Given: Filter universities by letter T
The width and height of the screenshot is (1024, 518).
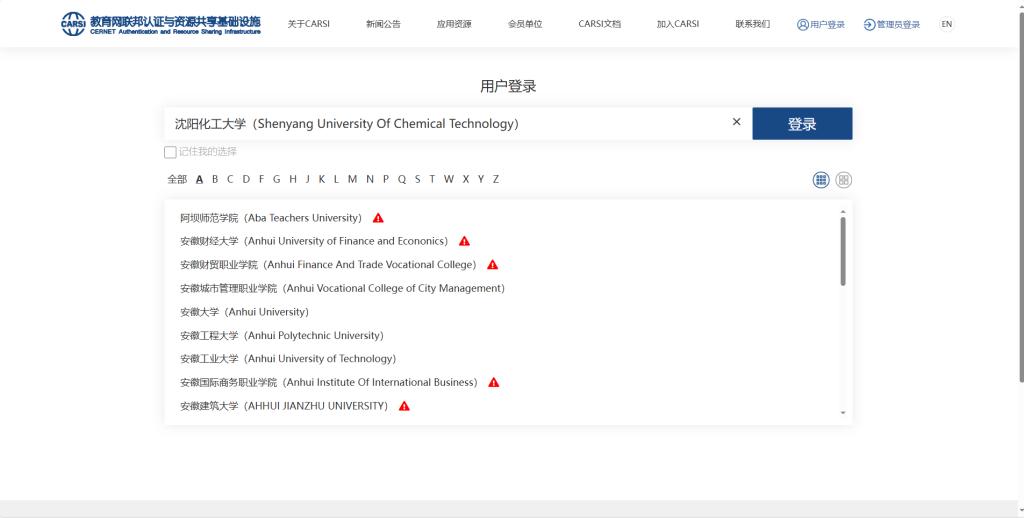Looking at the screenshot, I should click(432, 179).
